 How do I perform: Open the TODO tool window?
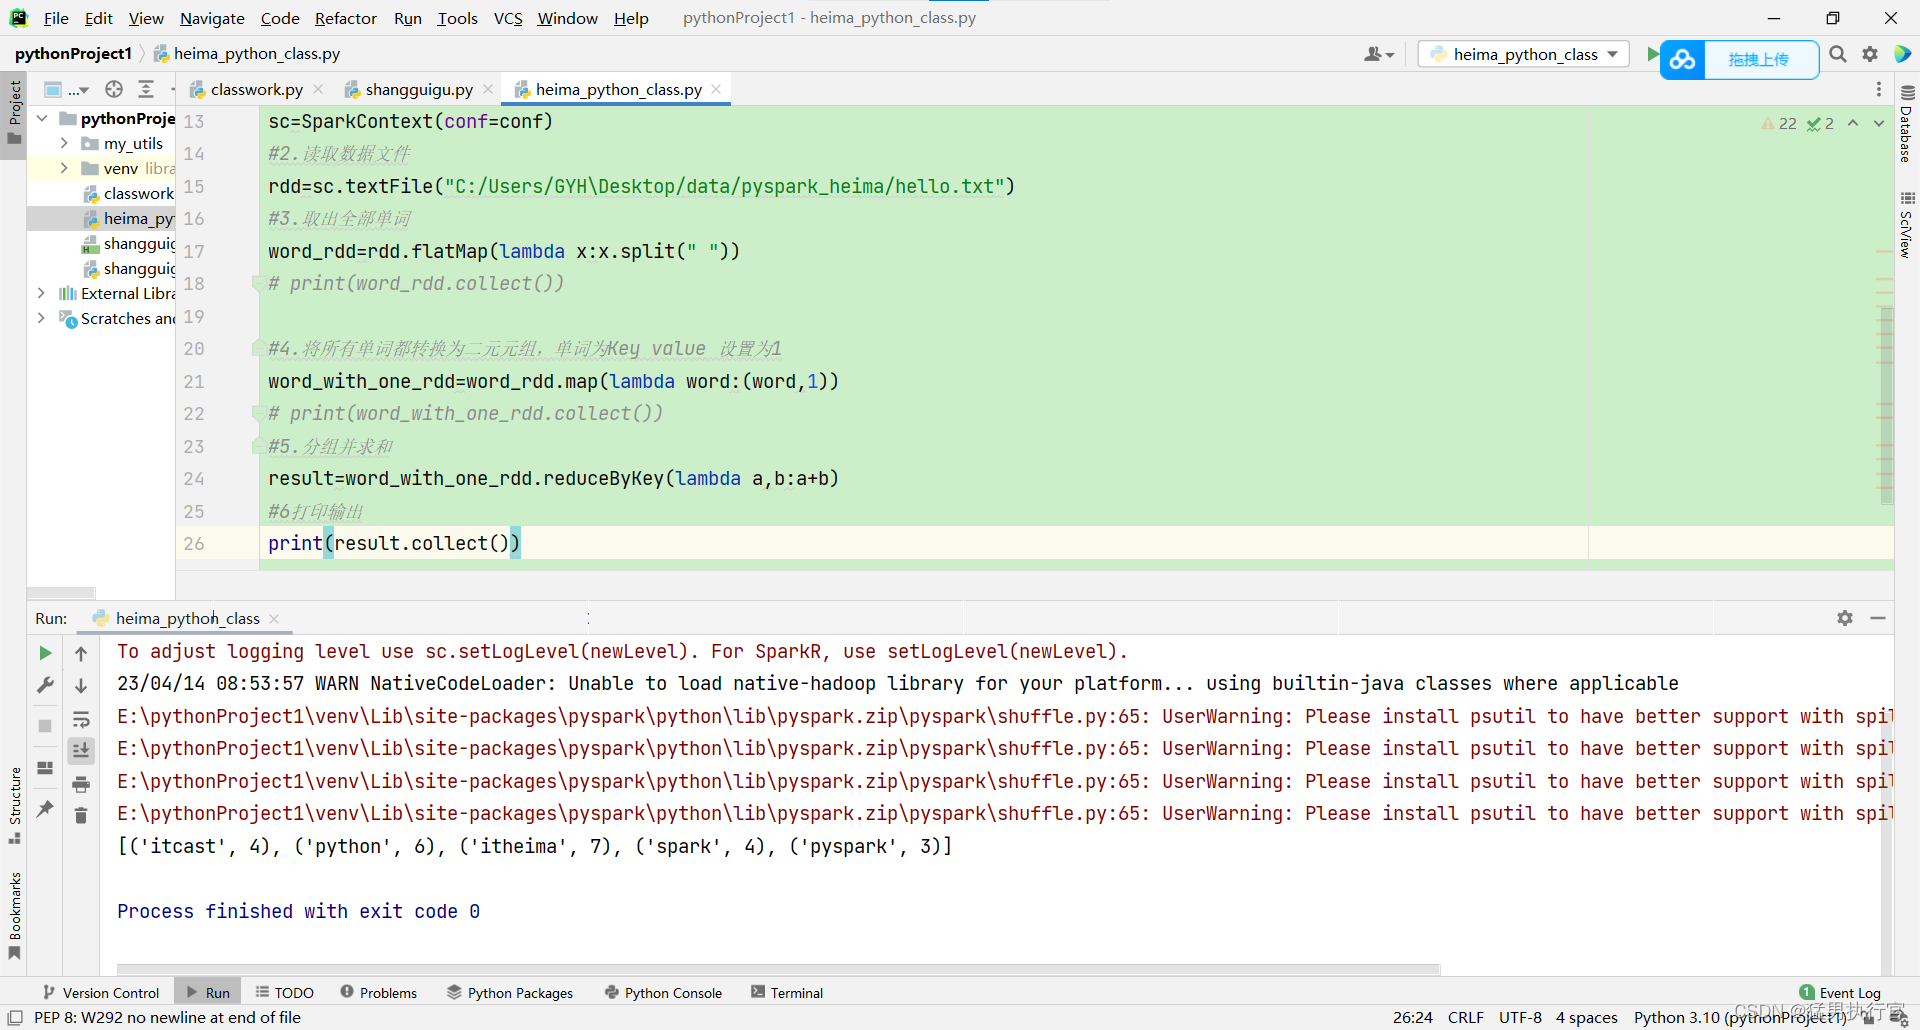(x=285, y=992)
